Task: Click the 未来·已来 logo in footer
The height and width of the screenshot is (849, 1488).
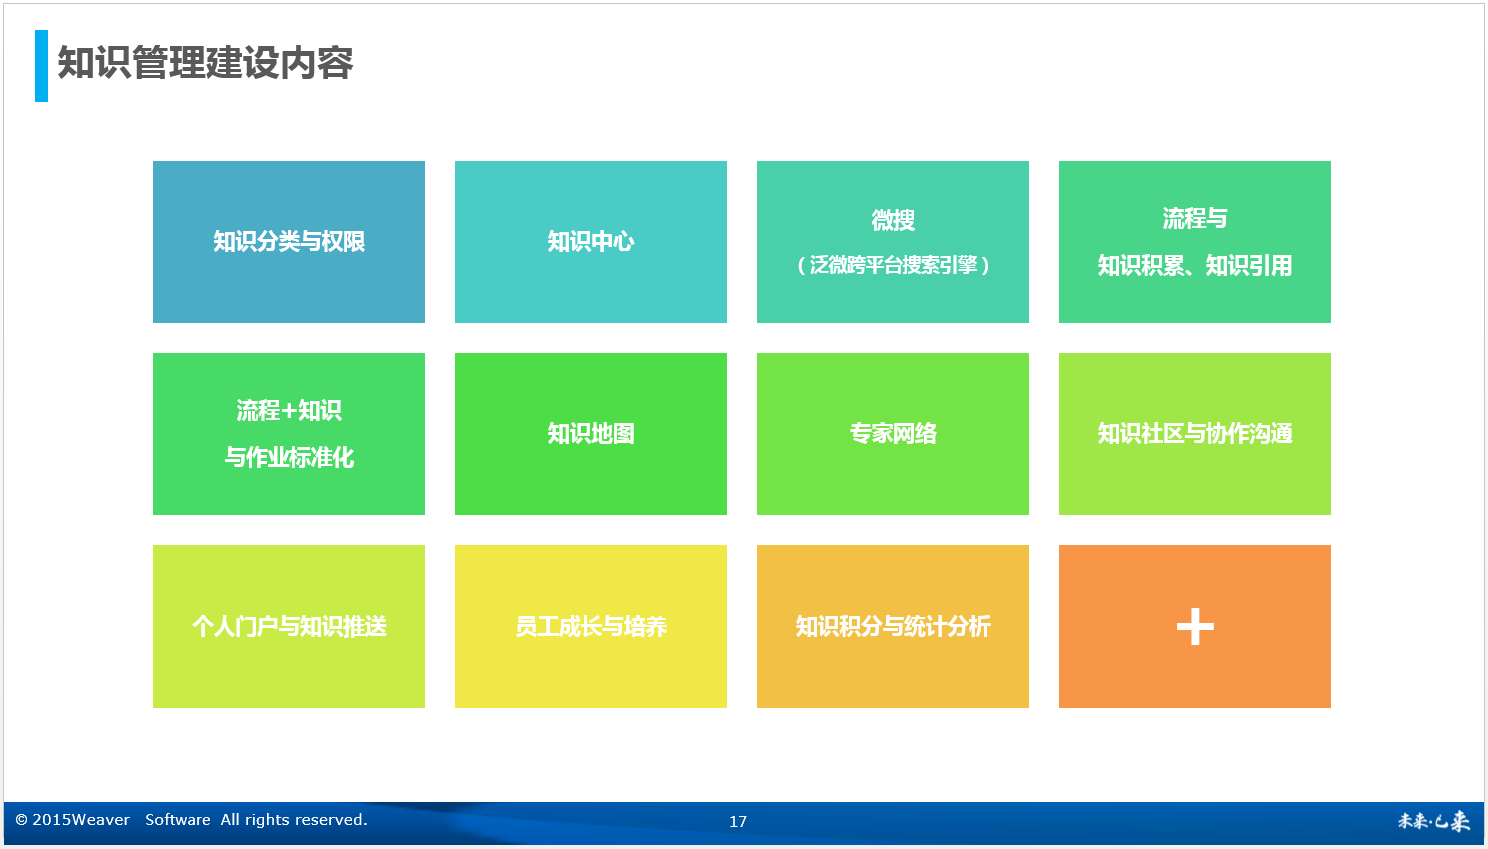Action: tap(1433, 822)
